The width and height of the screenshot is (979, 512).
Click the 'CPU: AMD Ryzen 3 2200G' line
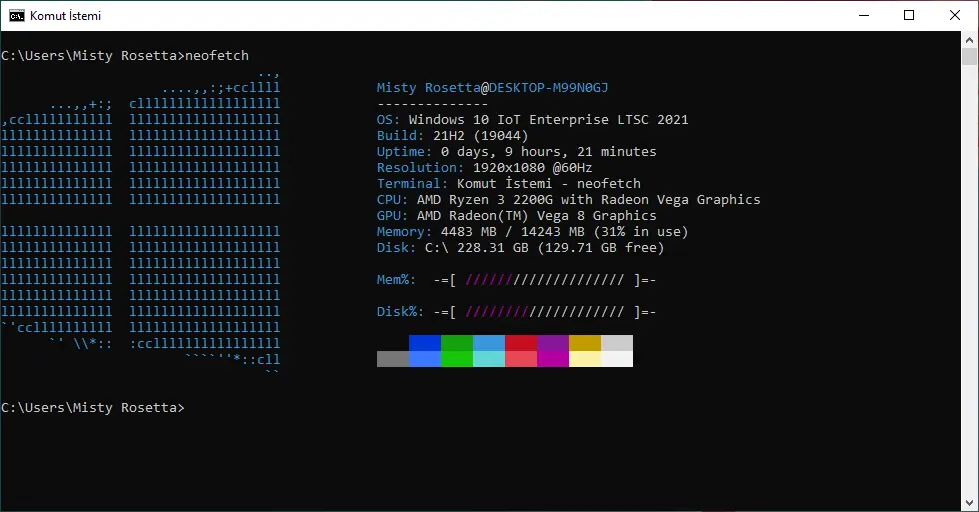click(569, 200)
